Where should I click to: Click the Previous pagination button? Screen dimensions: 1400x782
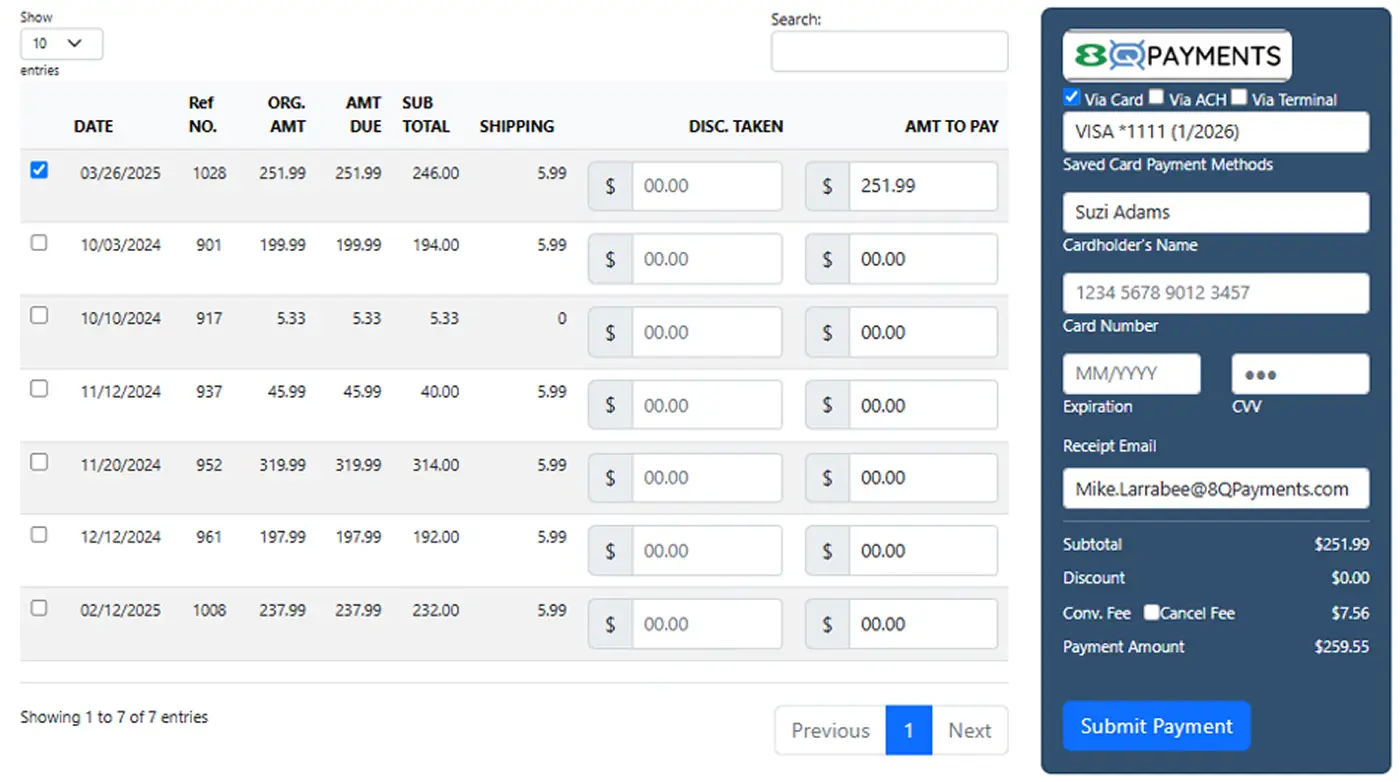(x=830, y=731)
